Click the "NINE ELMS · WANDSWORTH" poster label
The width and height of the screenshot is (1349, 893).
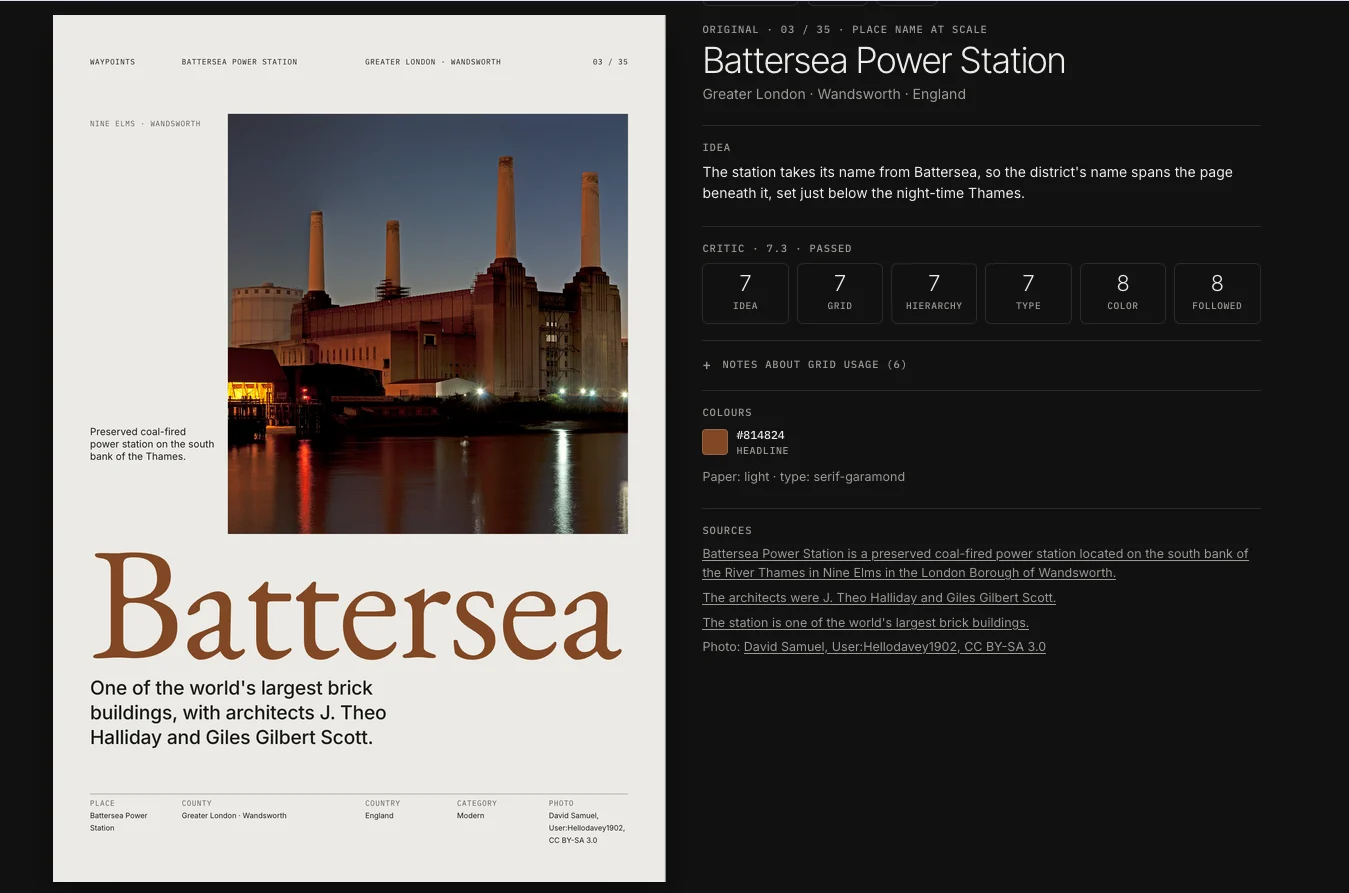point(145,124)
